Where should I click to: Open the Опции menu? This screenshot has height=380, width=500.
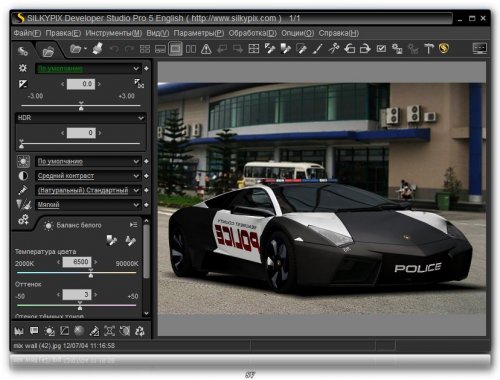point(297,33)
